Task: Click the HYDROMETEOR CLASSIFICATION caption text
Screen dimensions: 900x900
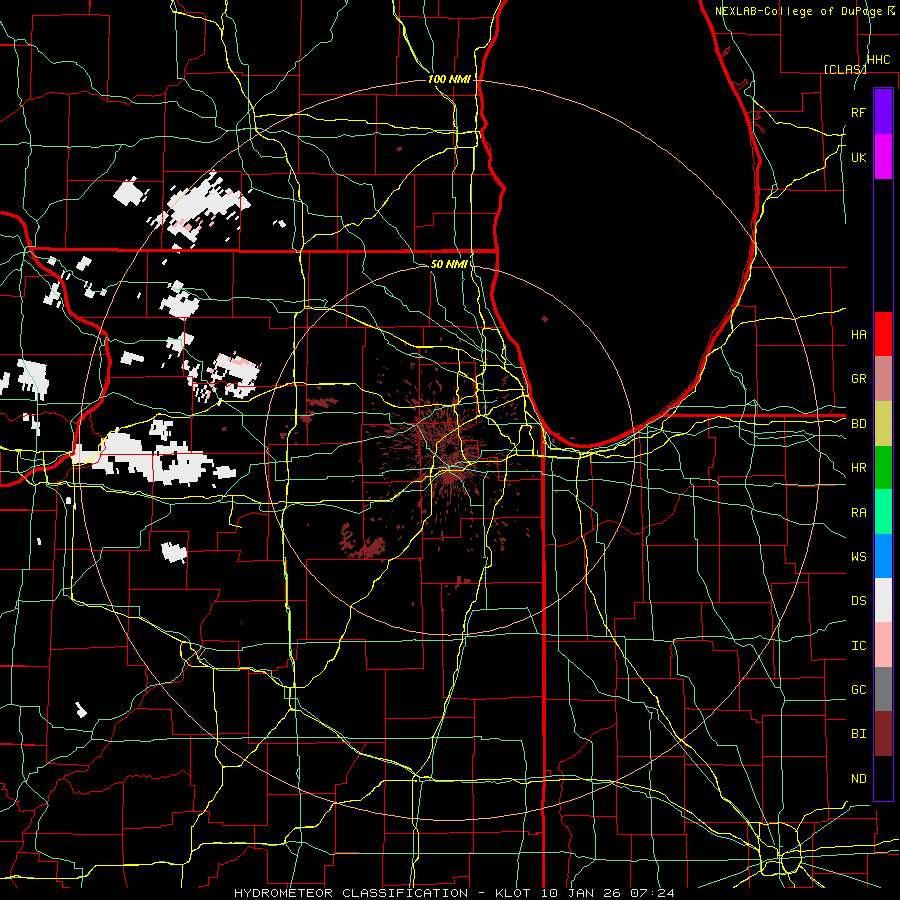Action: click(x=351, y=893)
